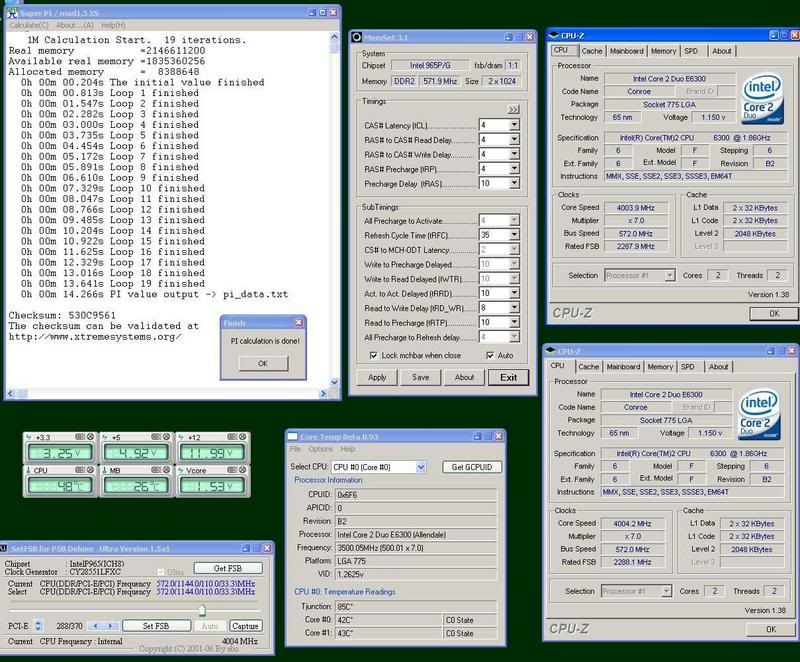Screen dimensions: 800x662
Task: Click the Super PI vertical scrollbar down arrow
Action: (x=335, y=382)
